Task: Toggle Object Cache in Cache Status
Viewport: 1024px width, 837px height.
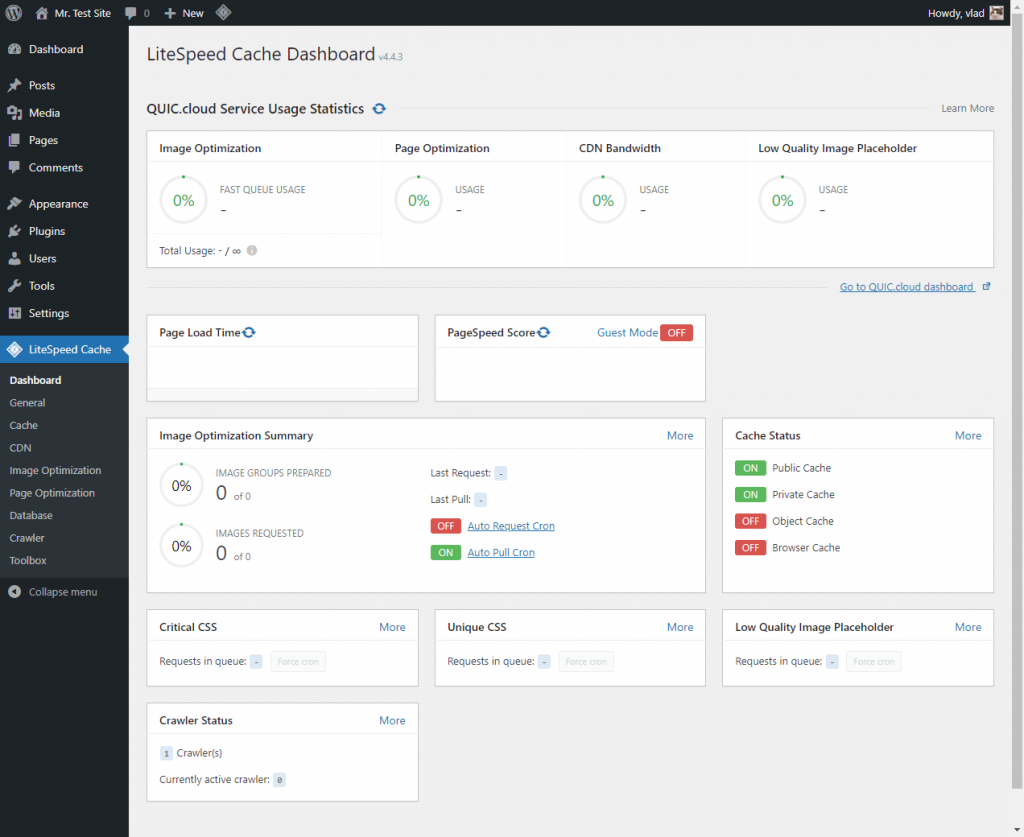Action: (750, 520)
